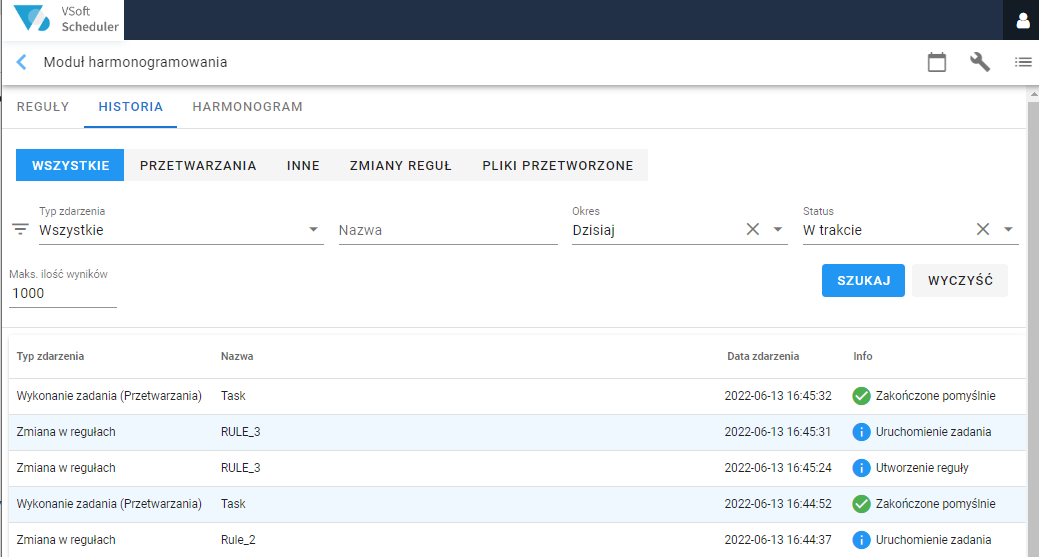The image size is (1039, 557).
Task: Click the WYCZYŚĆ button
Action: coord(960,280)
